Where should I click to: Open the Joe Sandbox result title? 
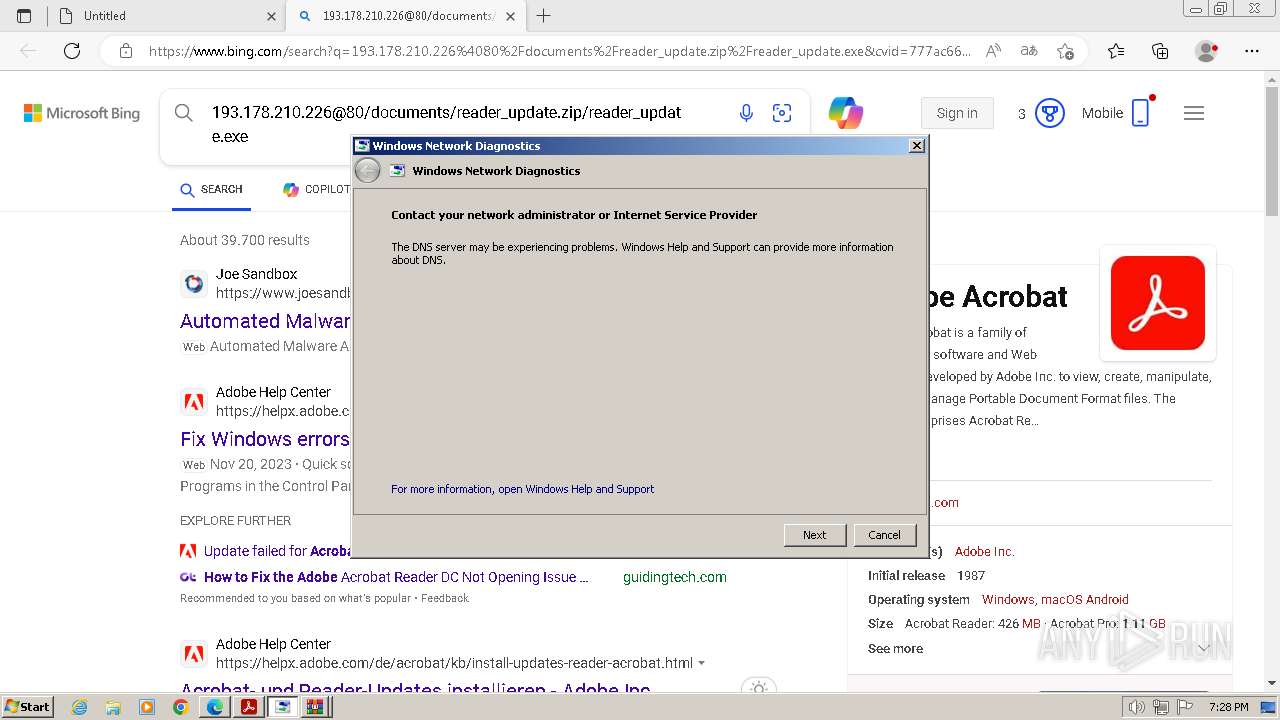(x=265, y=321)
